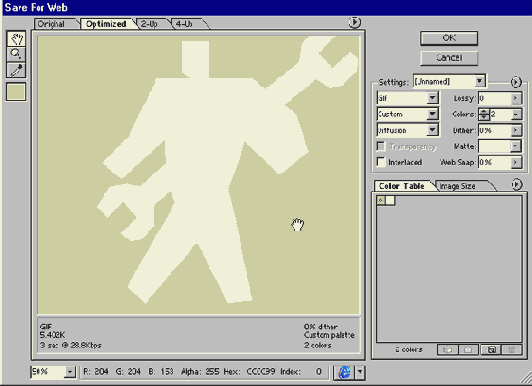Select the Hand tool
The height and width of the screenshot is (386, 532).
(x=16, y=38)
